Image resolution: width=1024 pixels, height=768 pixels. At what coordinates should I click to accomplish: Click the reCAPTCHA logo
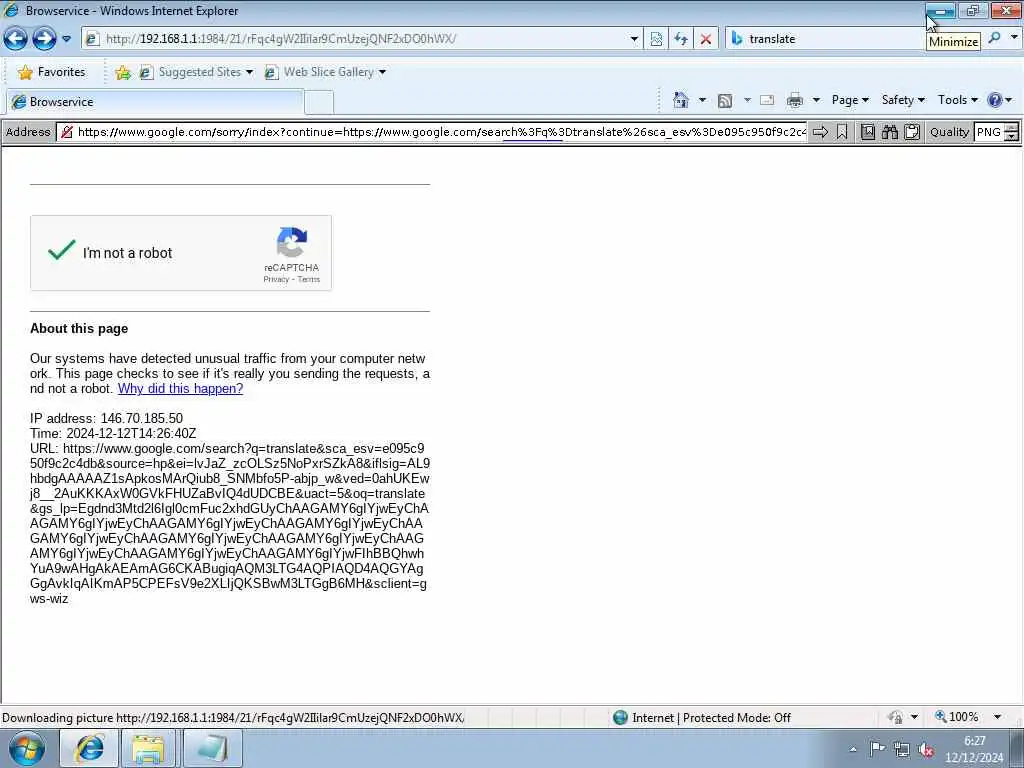tap(291, 242)
